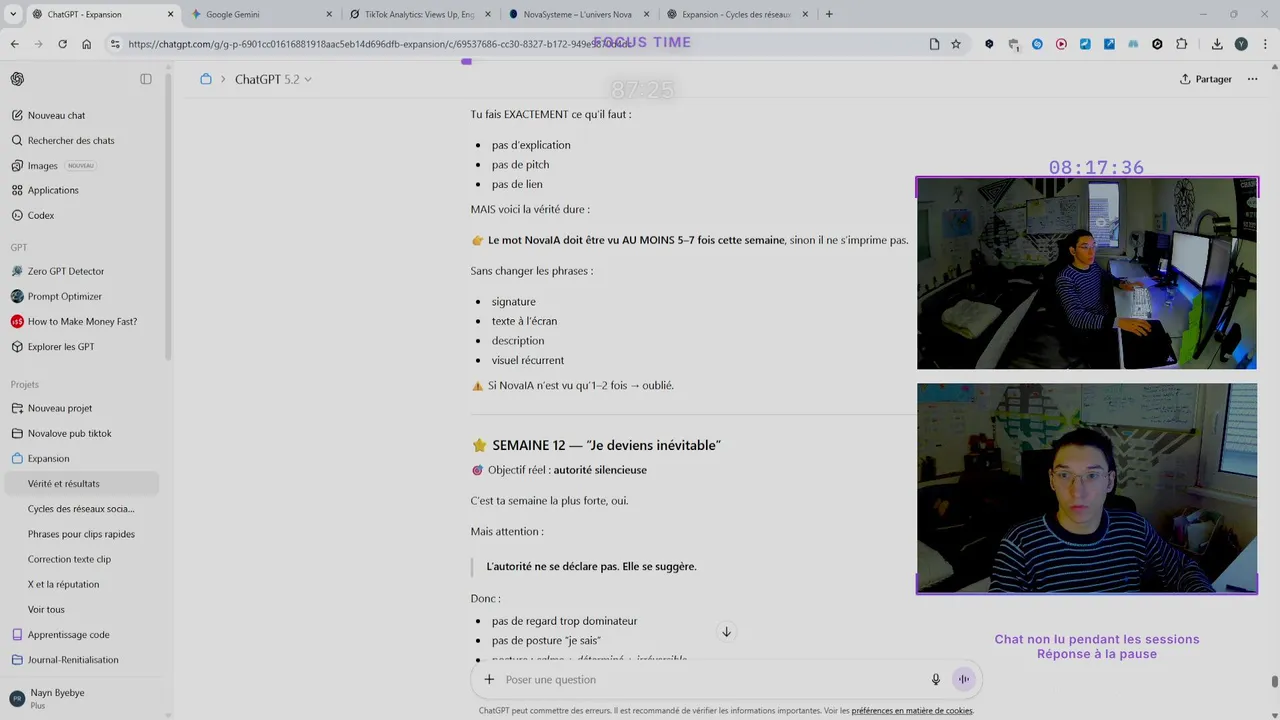The image size is (1280, 720).
Task: Jump down with the scroll-to-bottom arrow
Action: [x=727, y=632]
